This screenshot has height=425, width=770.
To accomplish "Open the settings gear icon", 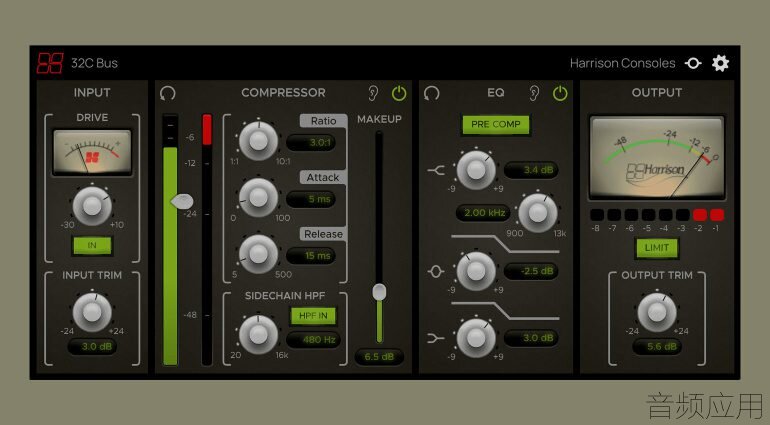I will point(720,63).
